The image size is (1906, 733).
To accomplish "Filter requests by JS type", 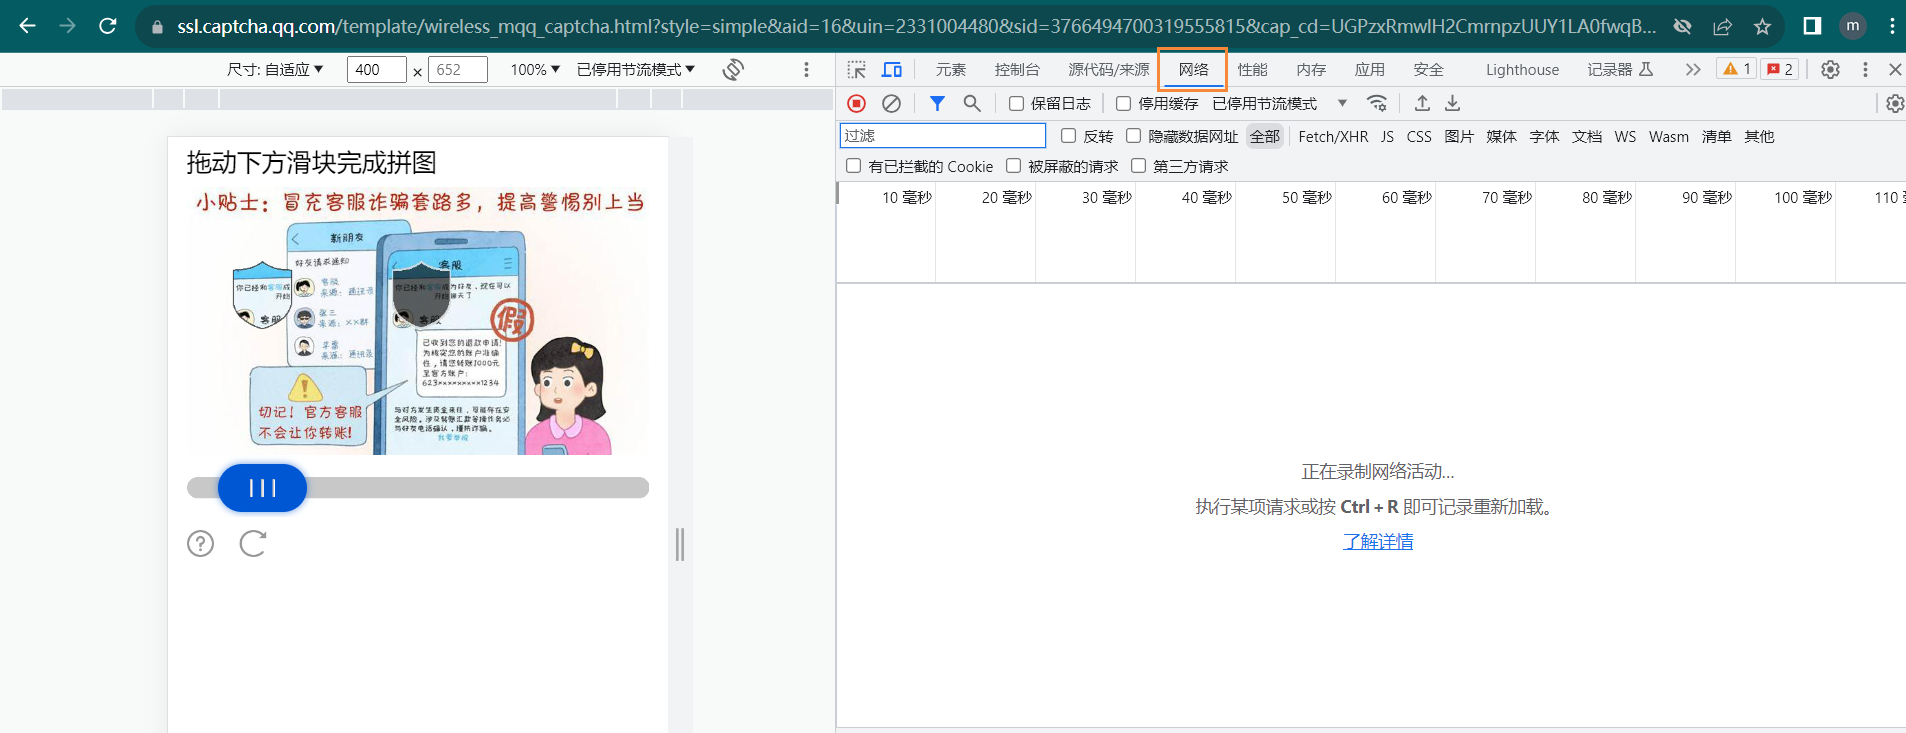I will click(1387, 136).
